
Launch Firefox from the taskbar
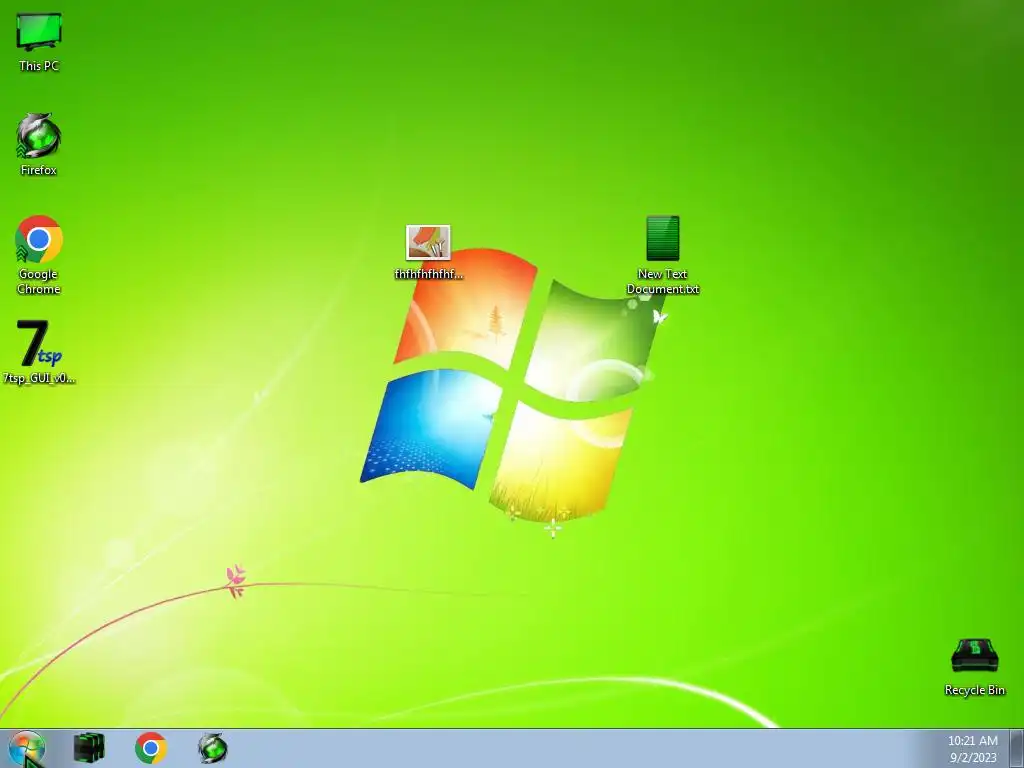pyautogui.click(x=213, y=748)
